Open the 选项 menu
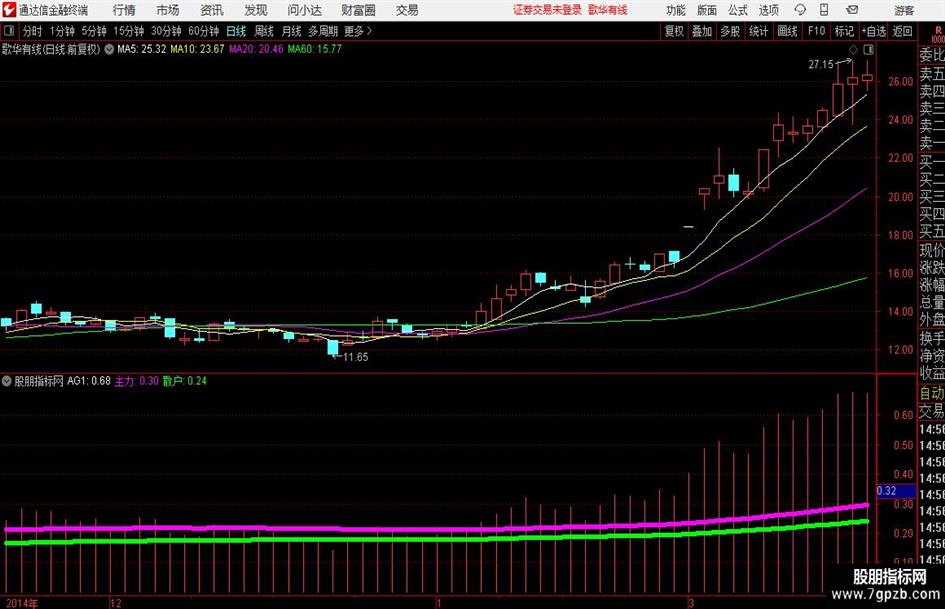945x609 pixels. 768,10
